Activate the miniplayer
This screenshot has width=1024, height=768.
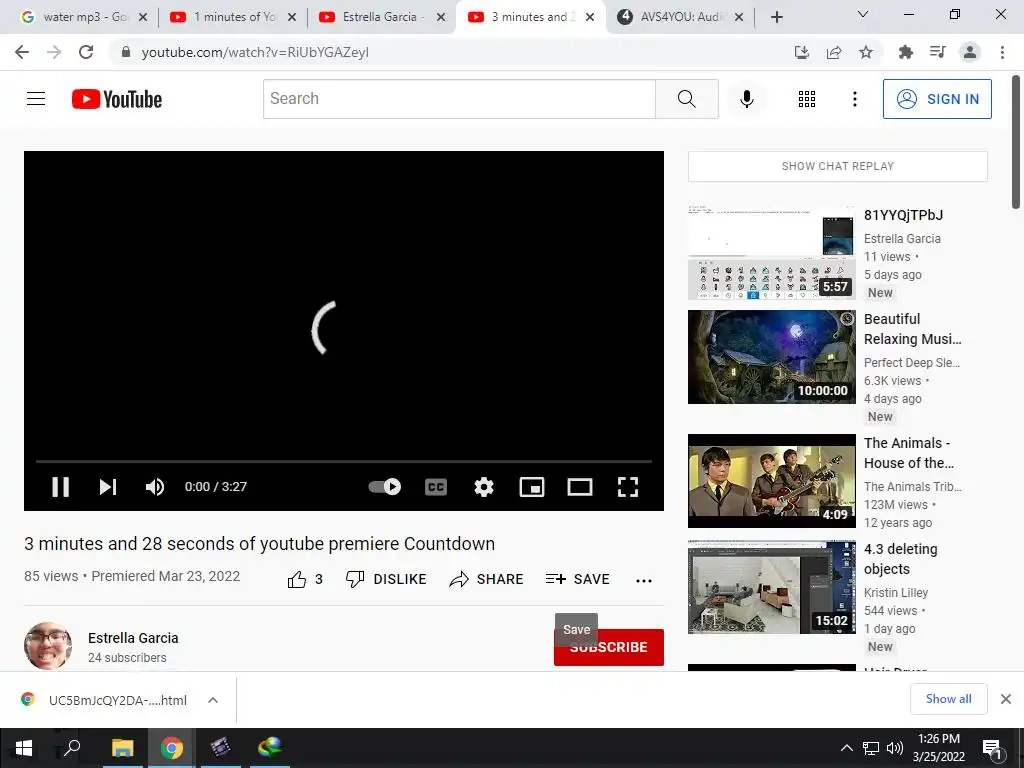(532, 487)
